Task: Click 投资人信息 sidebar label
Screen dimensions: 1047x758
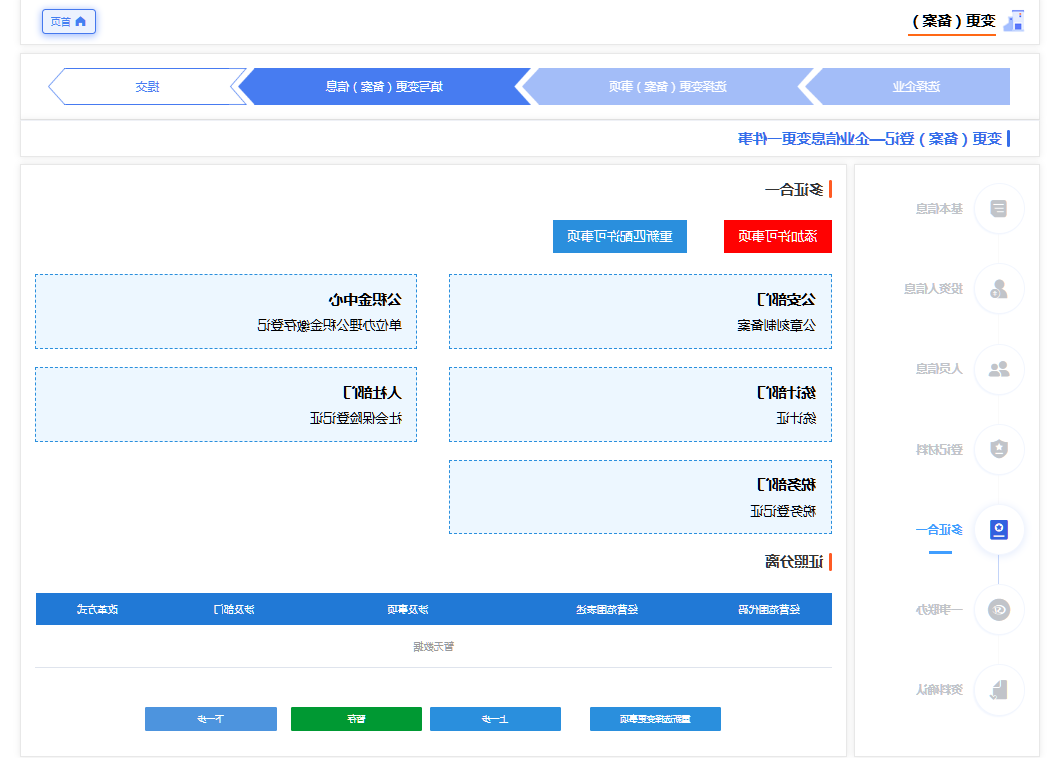Action: pos(933,289)
